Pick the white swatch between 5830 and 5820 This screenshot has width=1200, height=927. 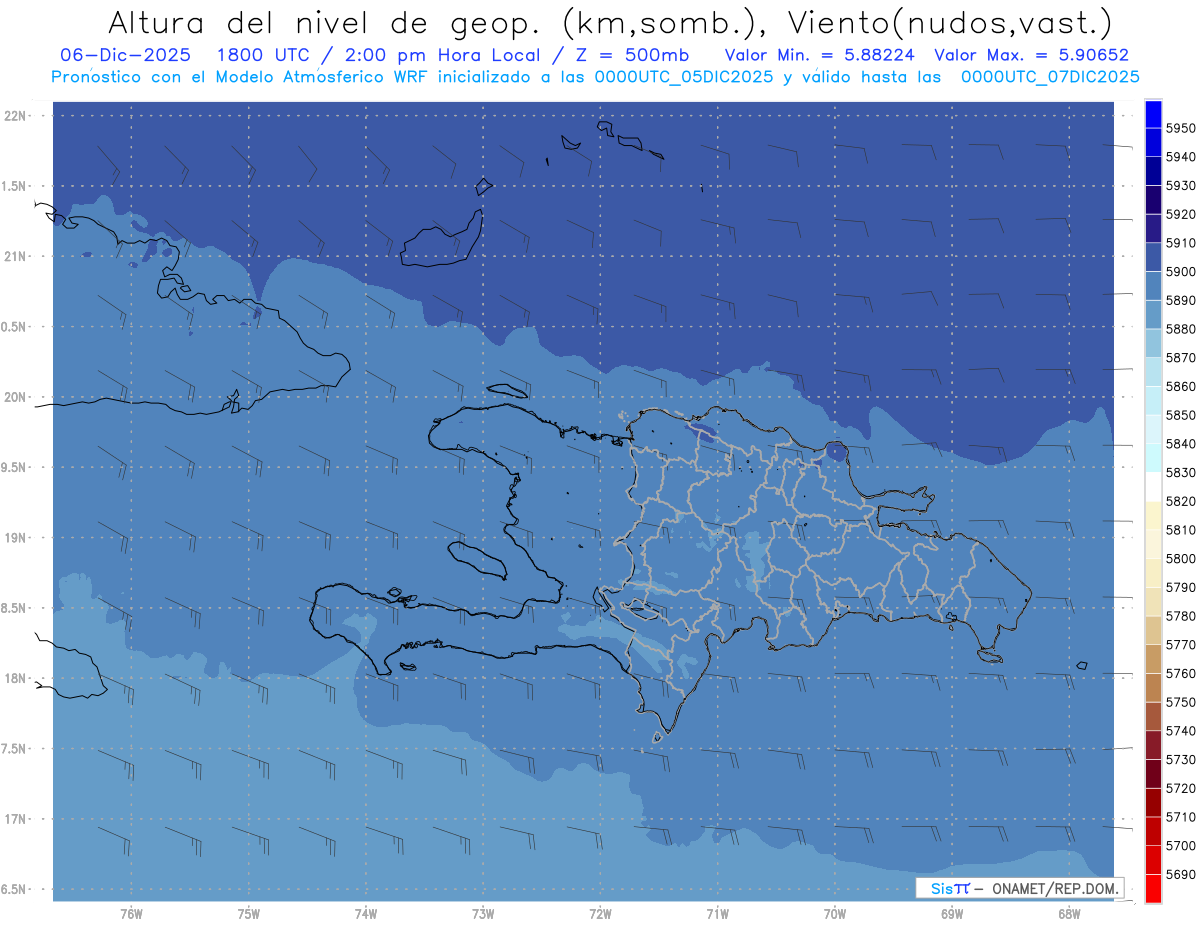coord(1152,487)
